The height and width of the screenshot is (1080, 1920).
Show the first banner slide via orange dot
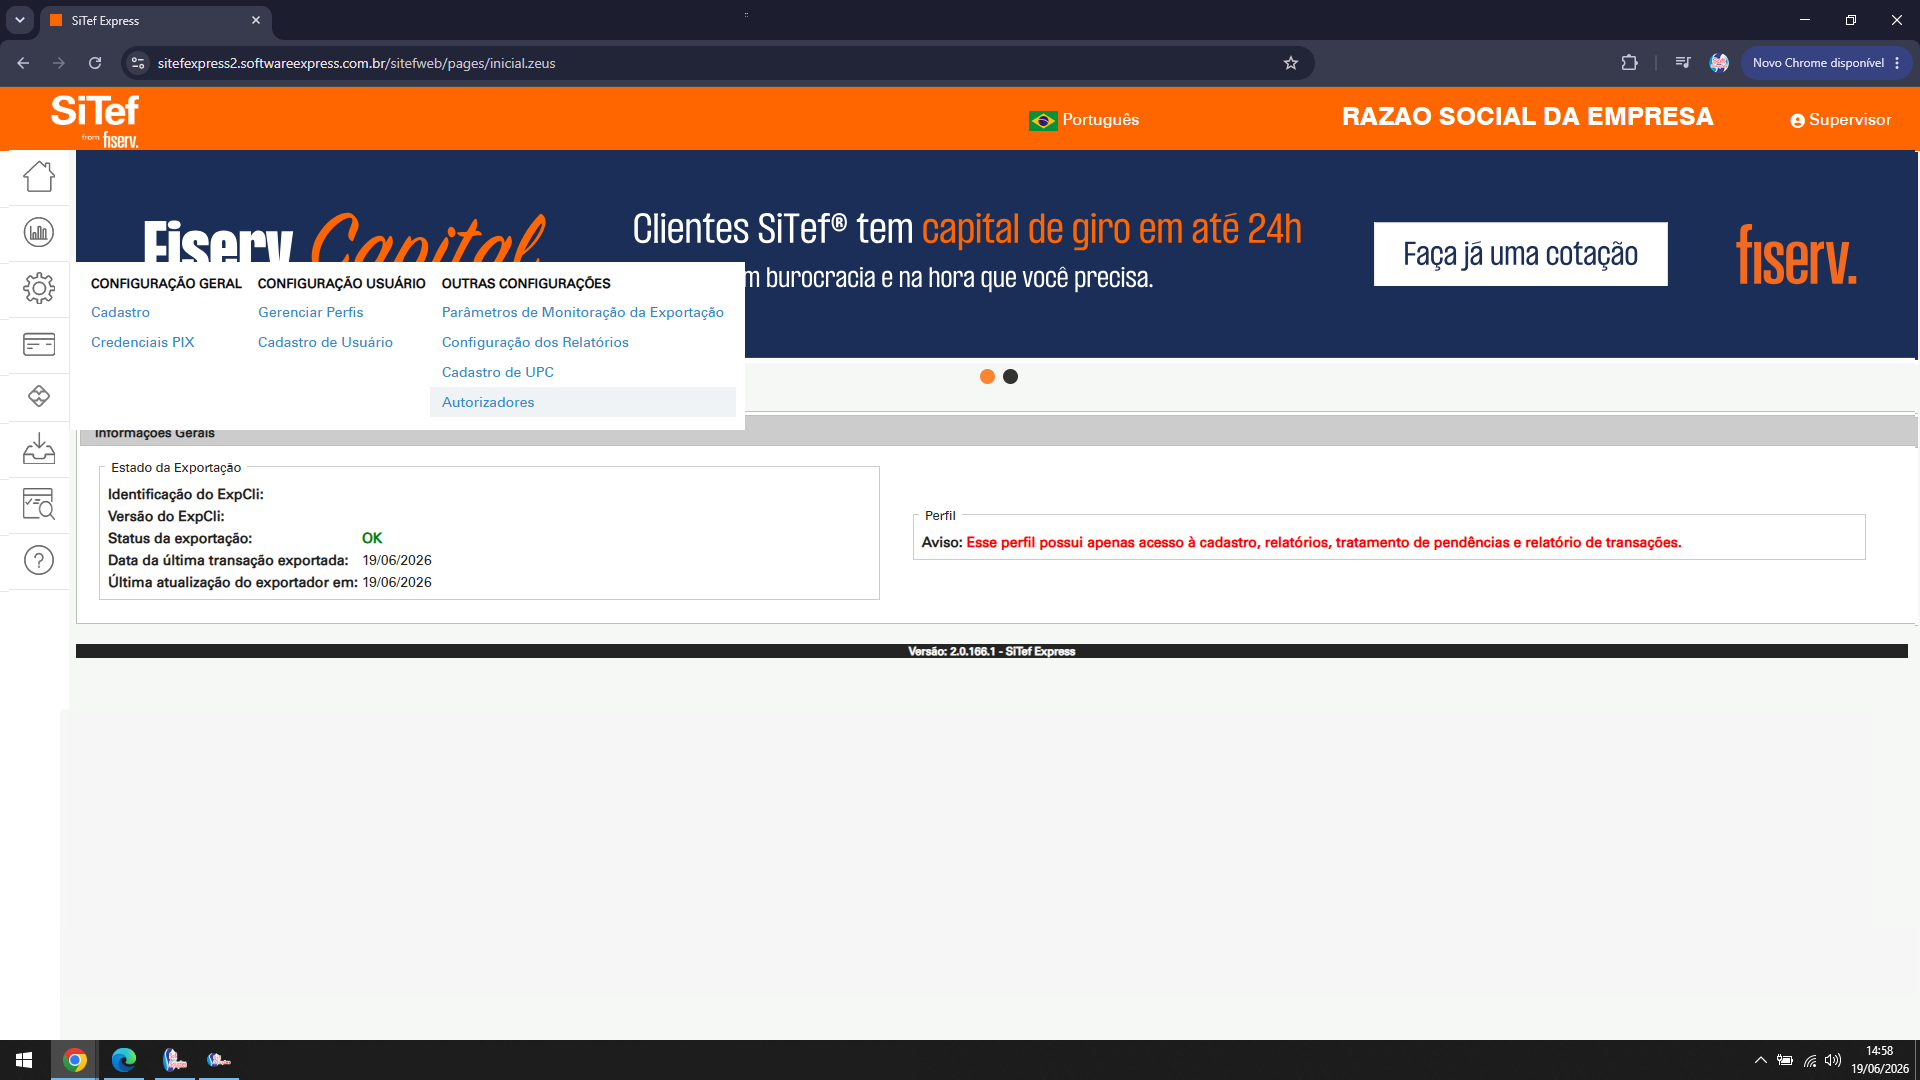[987, 377]
